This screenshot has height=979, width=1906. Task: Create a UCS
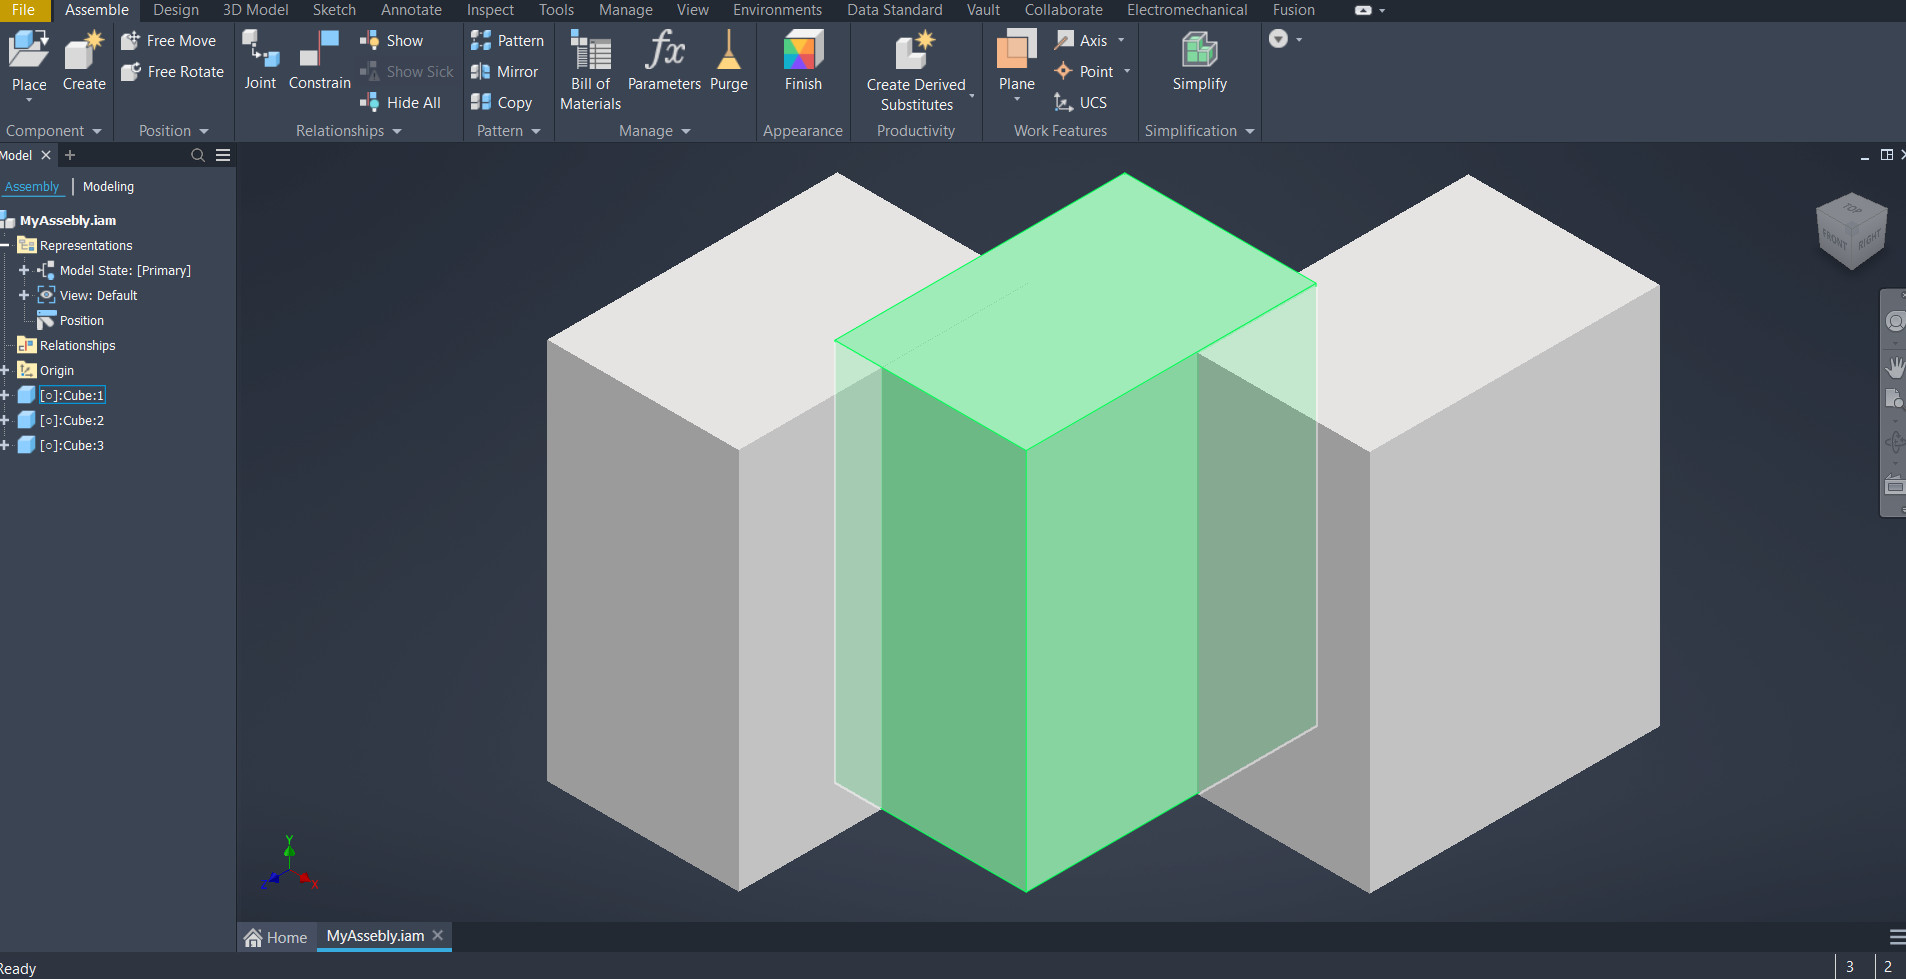tap(1081, 103)
